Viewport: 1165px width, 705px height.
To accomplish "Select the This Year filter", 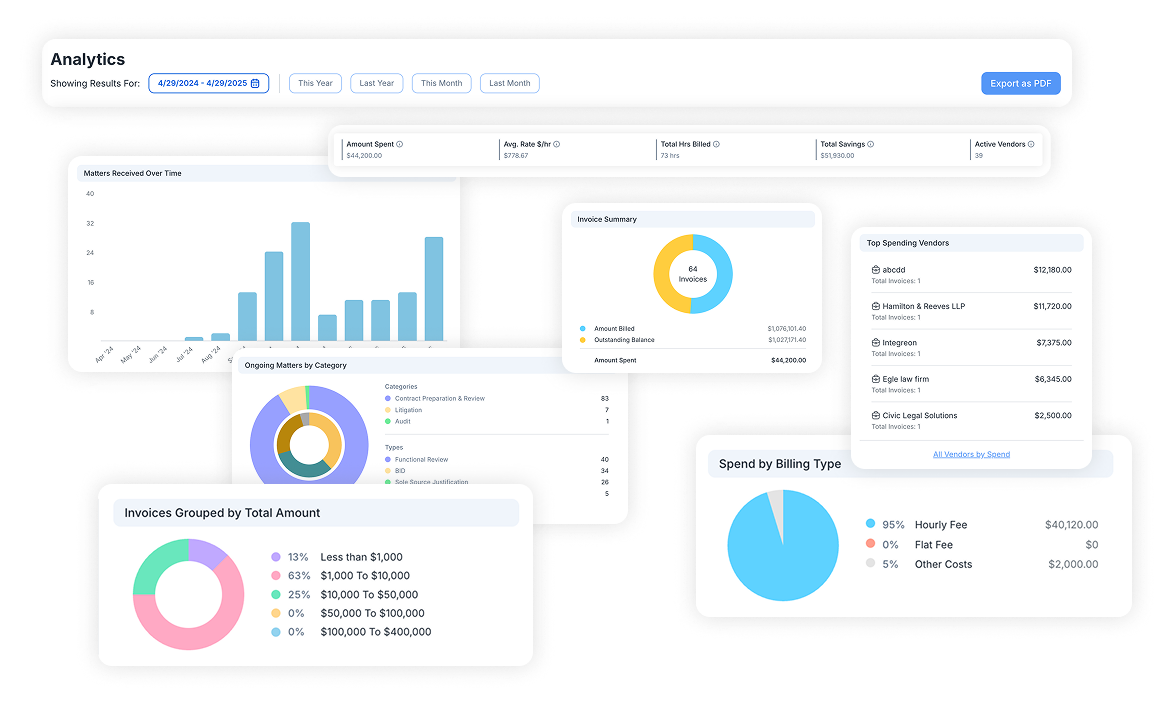I will [x=315, y=83].
